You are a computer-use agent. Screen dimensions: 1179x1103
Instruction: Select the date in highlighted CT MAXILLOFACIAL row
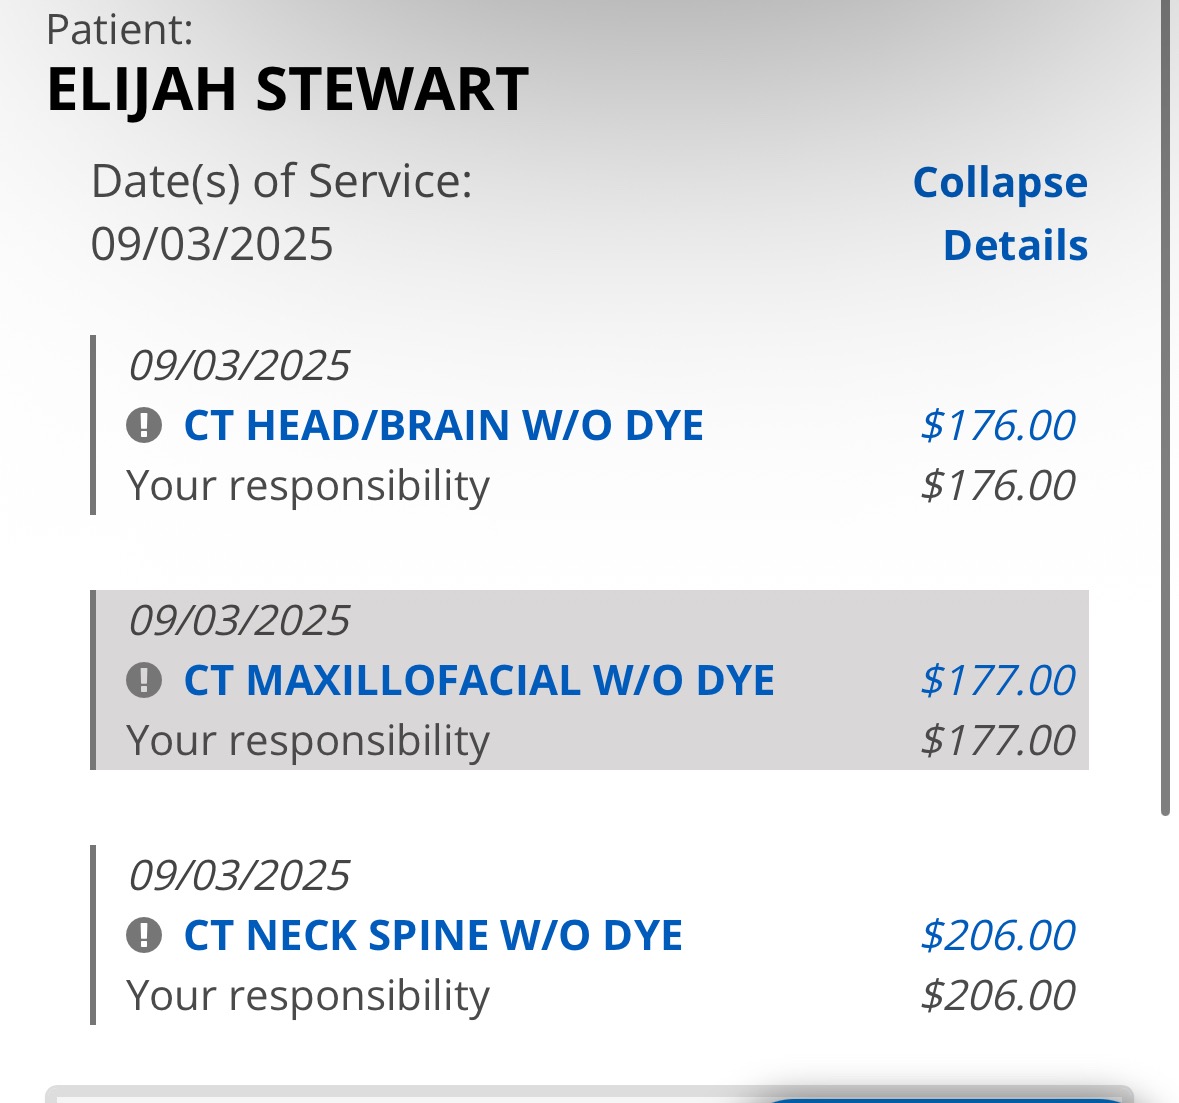click(239, 621)
